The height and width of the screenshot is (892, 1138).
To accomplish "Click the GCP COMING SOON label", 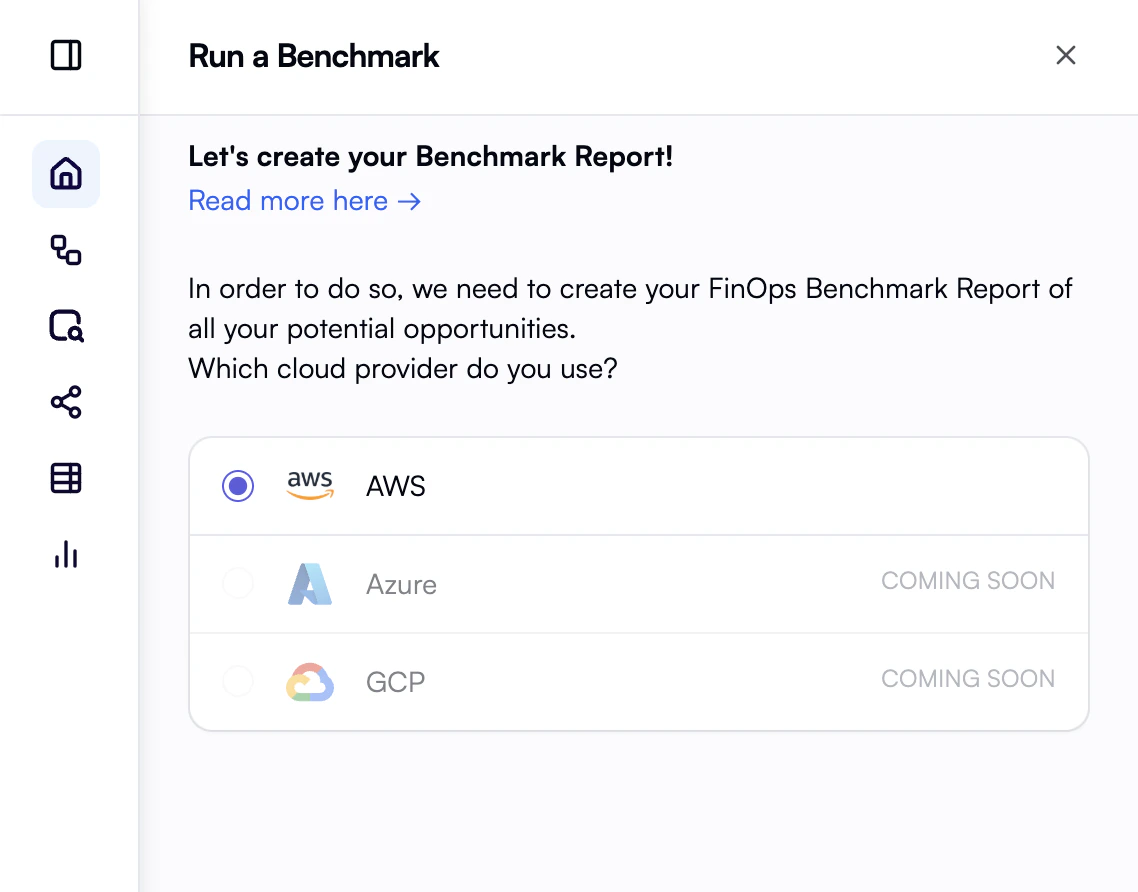I will [x=967, y=678].
